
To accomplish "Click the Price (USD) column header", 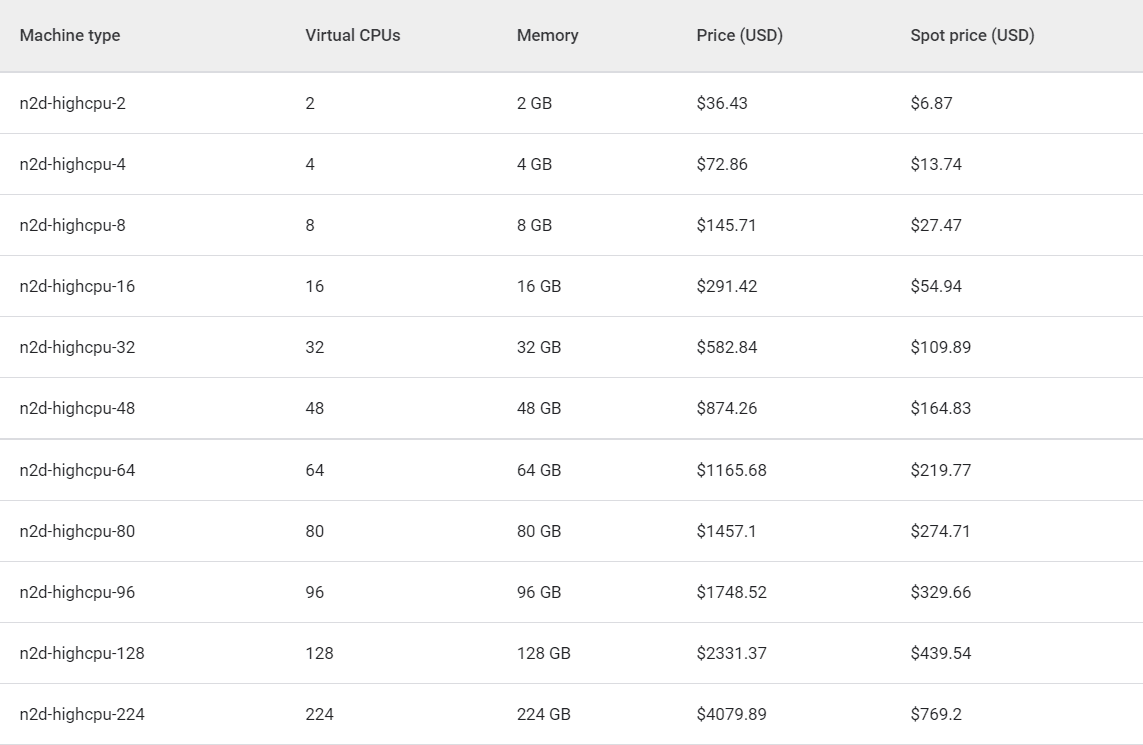I will (739, 35).
